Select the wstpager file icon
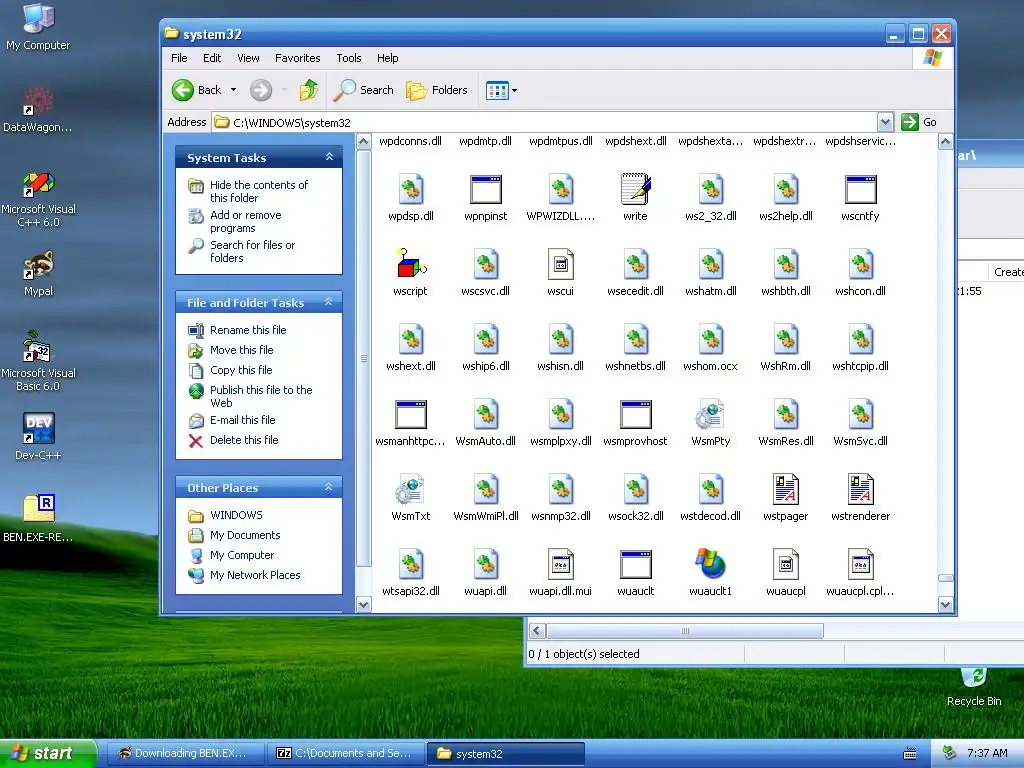This screenshot has width=1024, height=768. pyautogui.click(x=786, y=488)
